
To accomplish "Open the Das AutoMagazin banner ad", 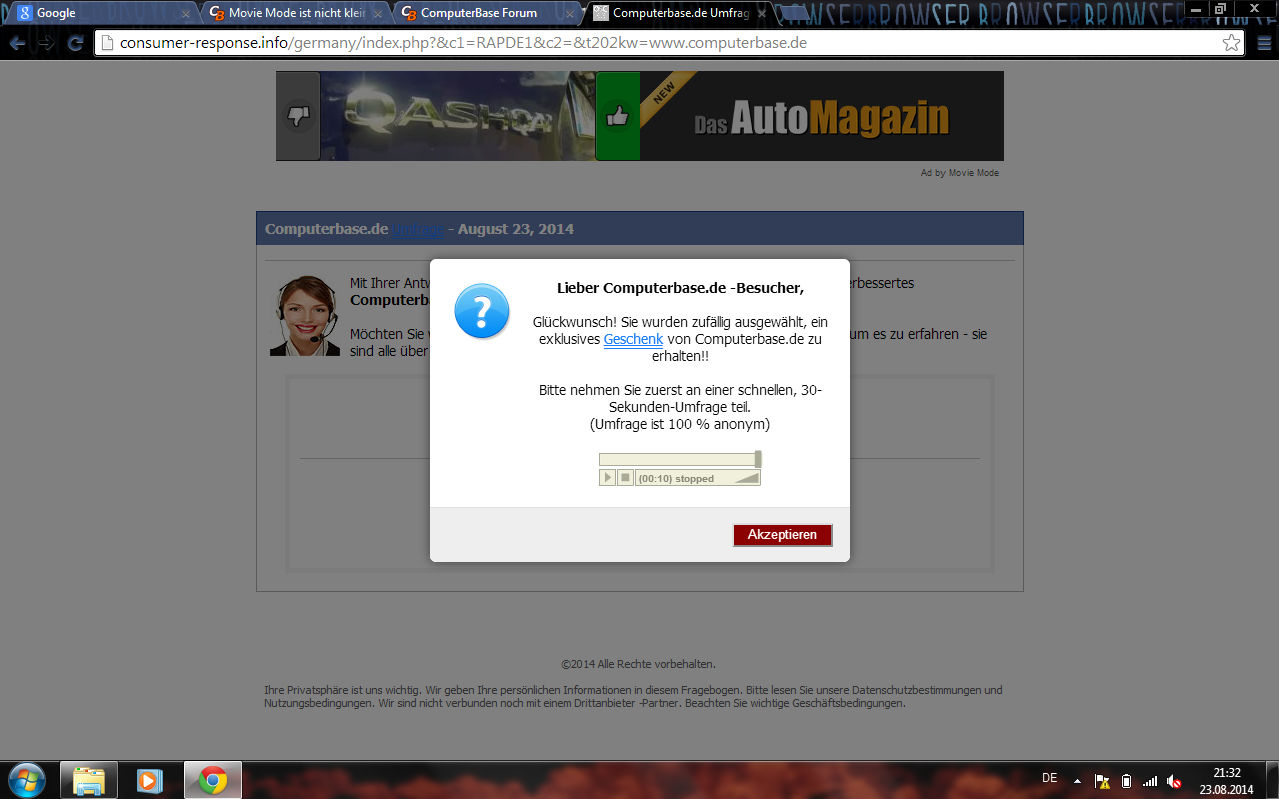I will [821, 116].
